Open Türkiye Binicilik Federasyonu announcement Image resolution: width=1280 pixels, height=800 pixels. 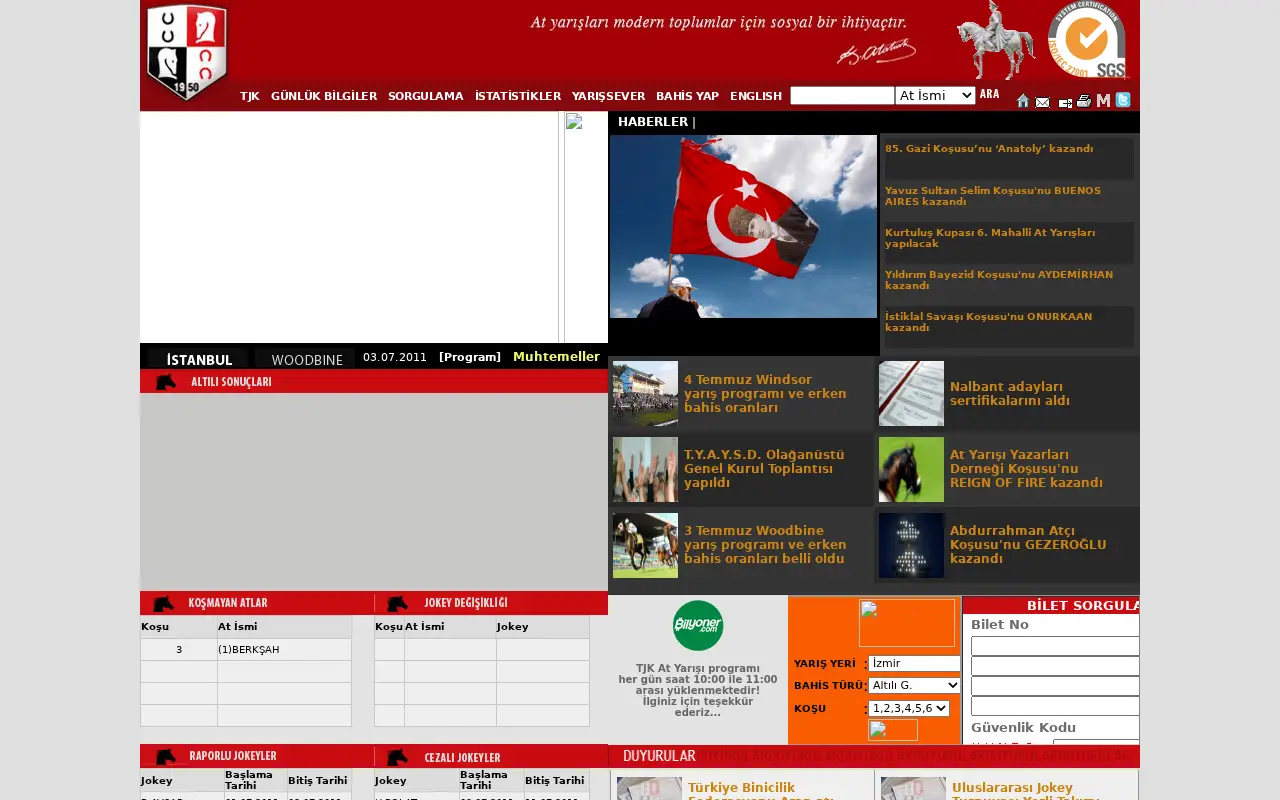pyautogui.click(x=760, y=790)
